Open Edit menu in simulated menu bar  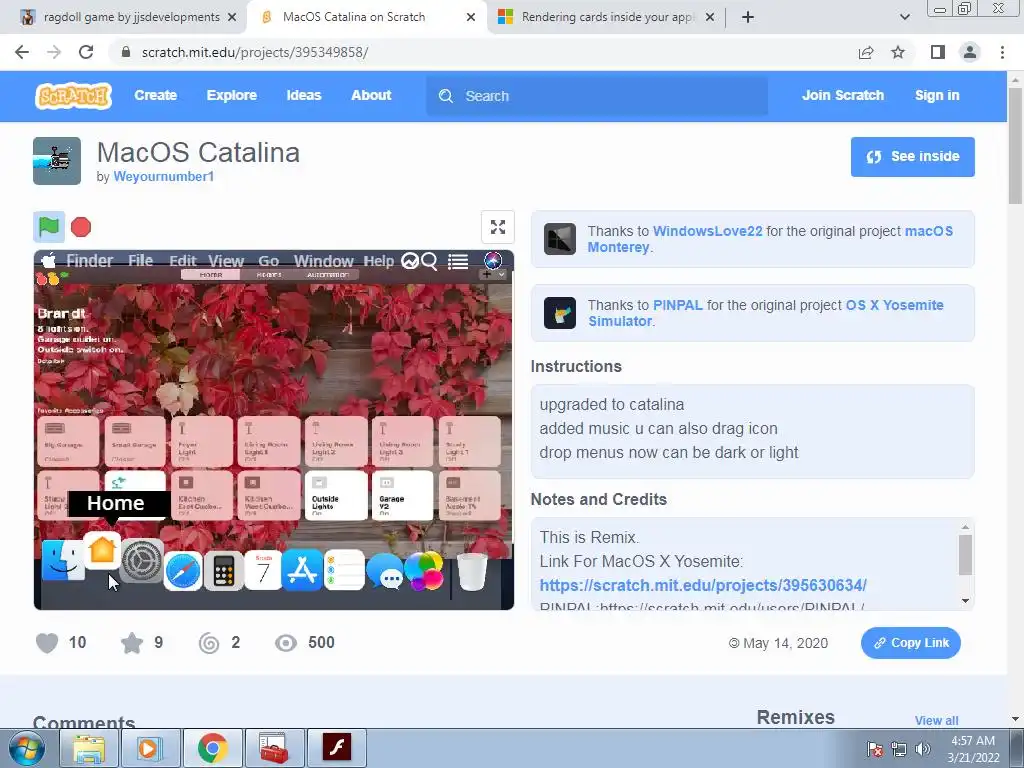click(183, 261)
